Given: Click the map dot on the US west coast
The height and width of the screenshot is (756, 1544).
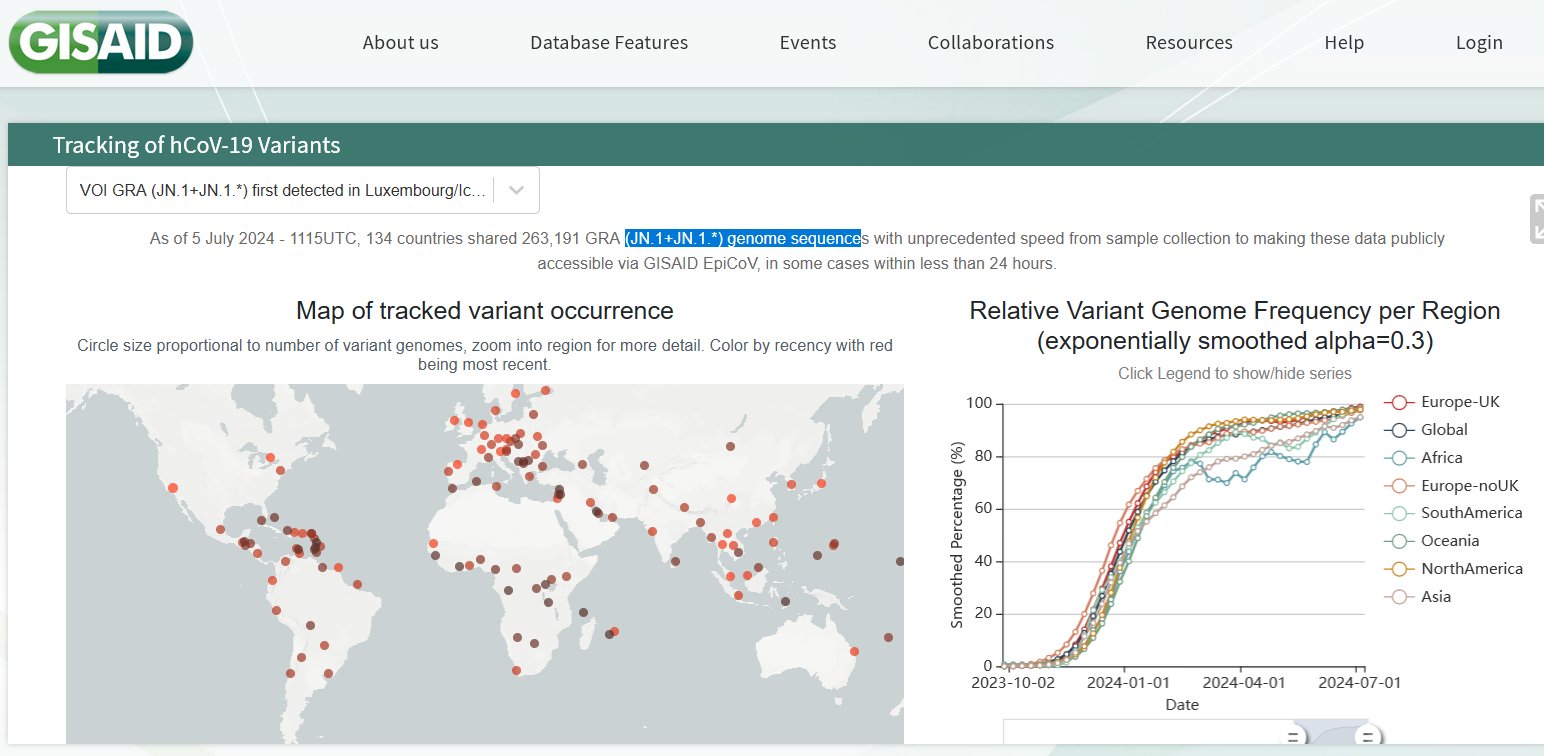Looking at the screenshot, I should (173, 488).
